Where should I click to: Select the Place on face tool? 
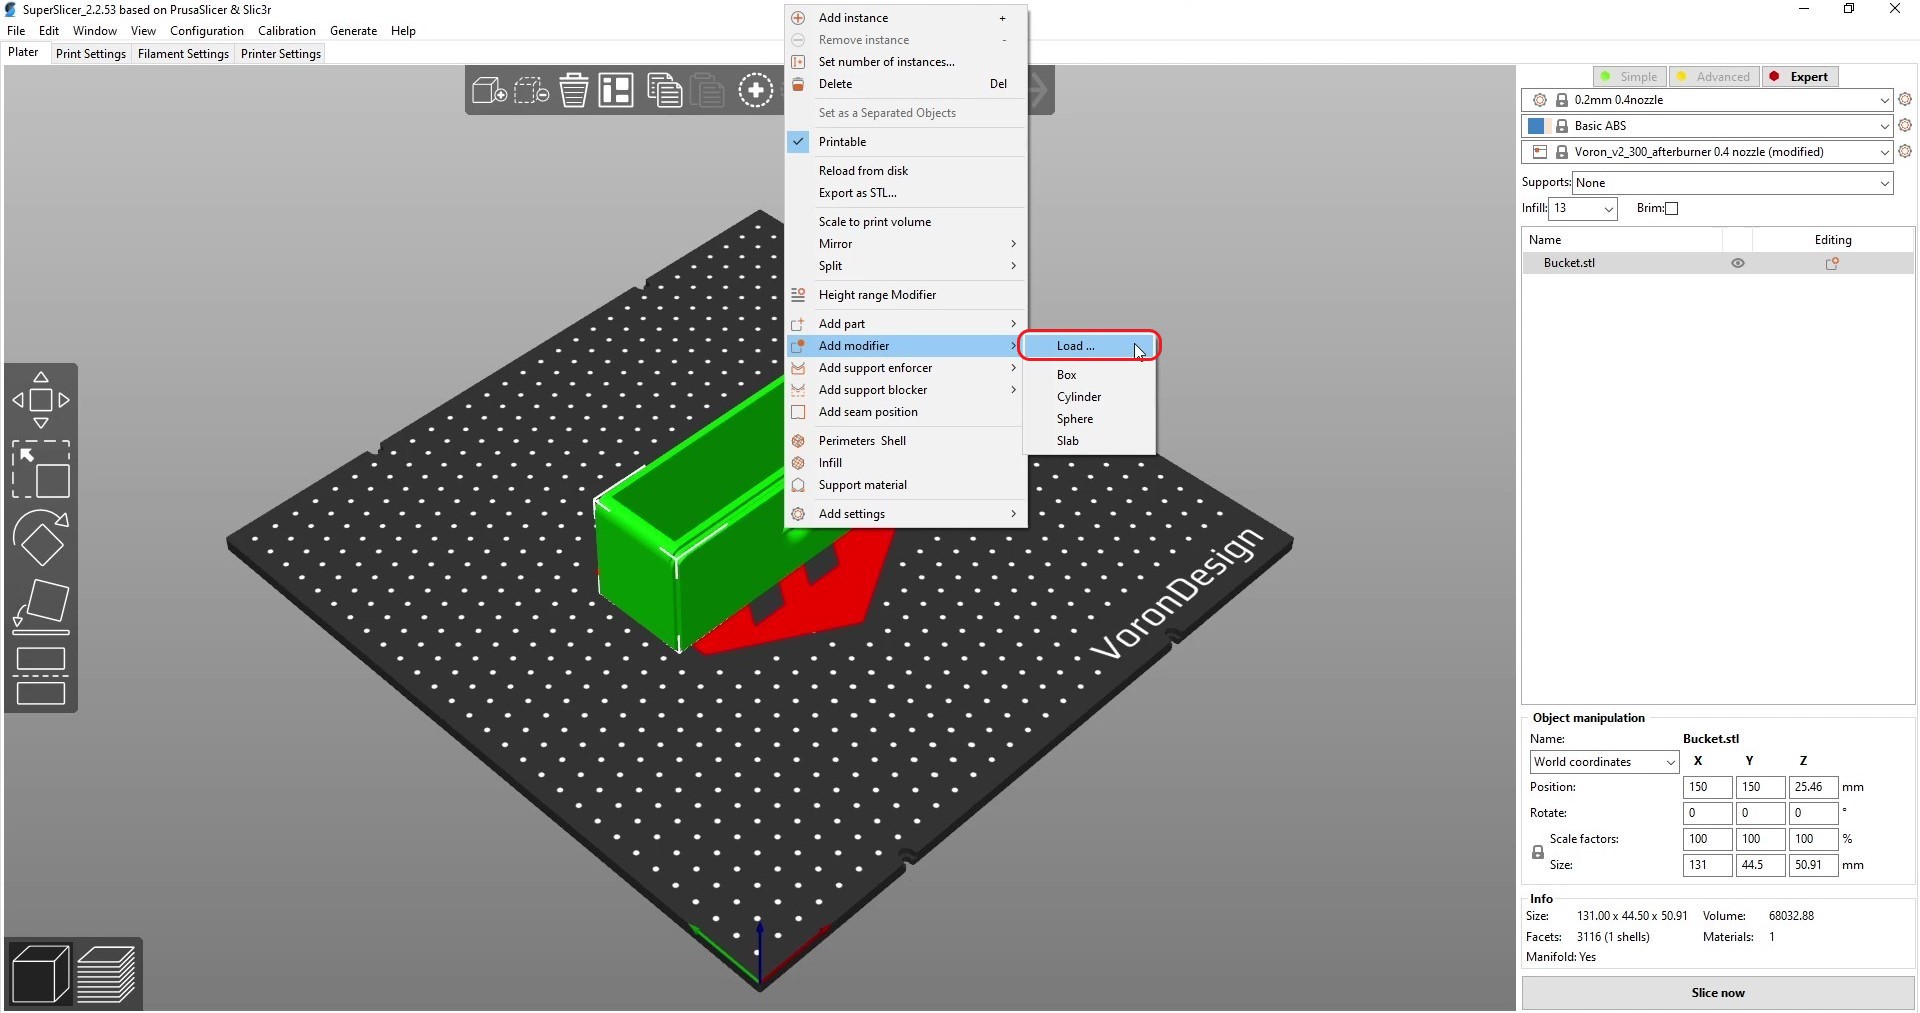click(41, 607)
